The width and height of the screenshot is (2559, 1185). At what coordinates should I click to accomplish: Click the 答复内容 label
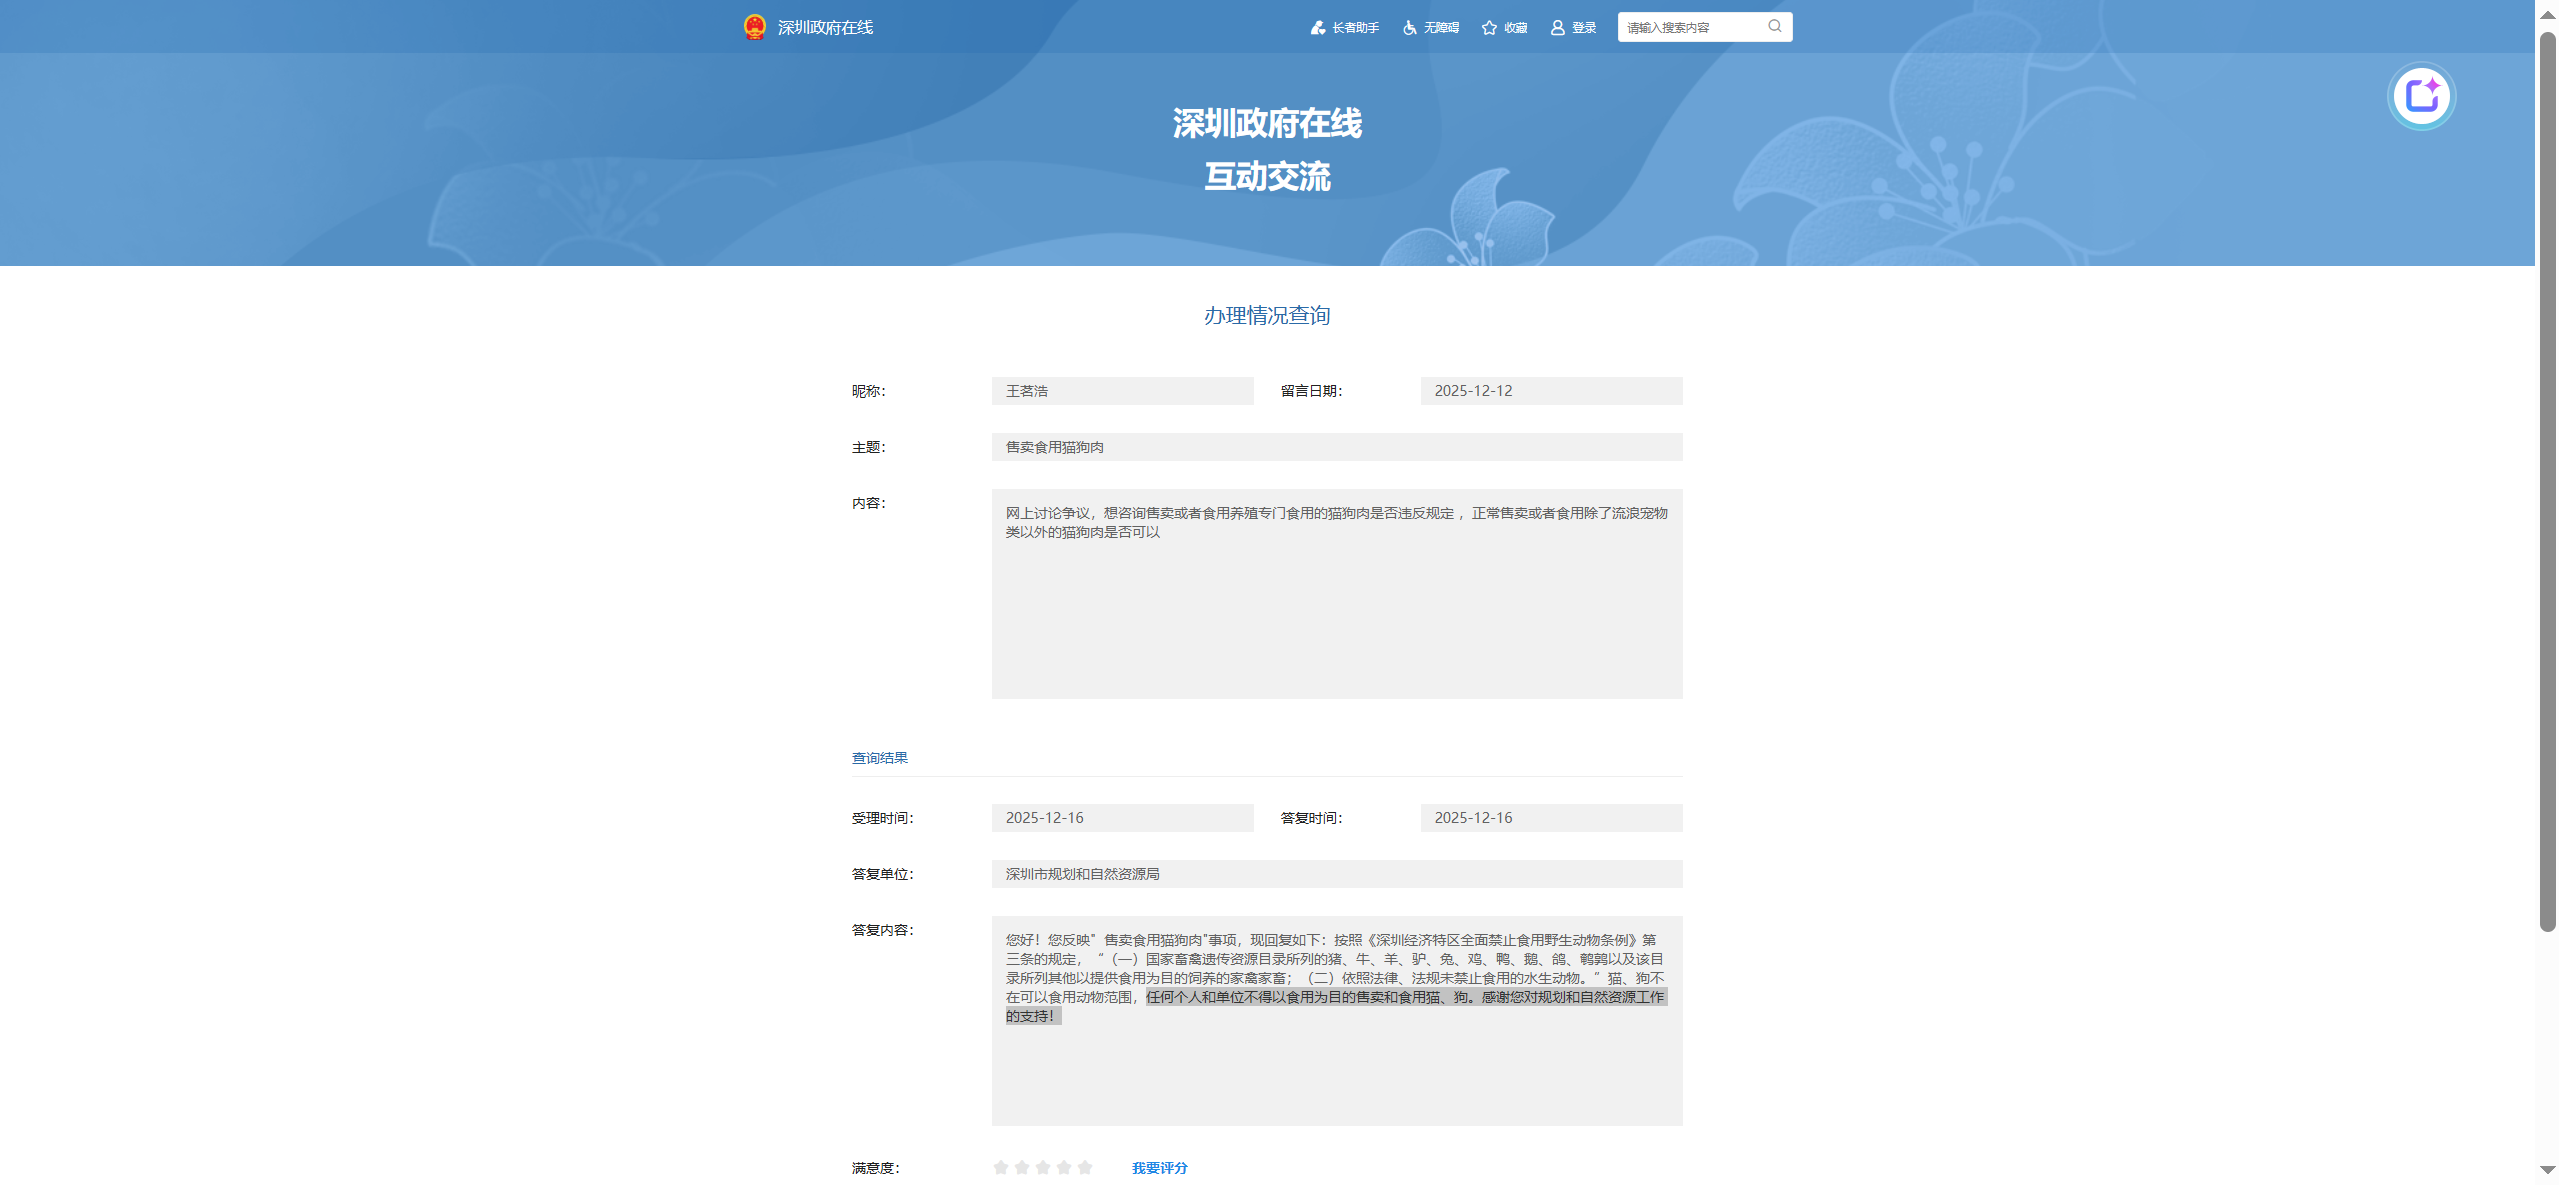click(883, 930)
